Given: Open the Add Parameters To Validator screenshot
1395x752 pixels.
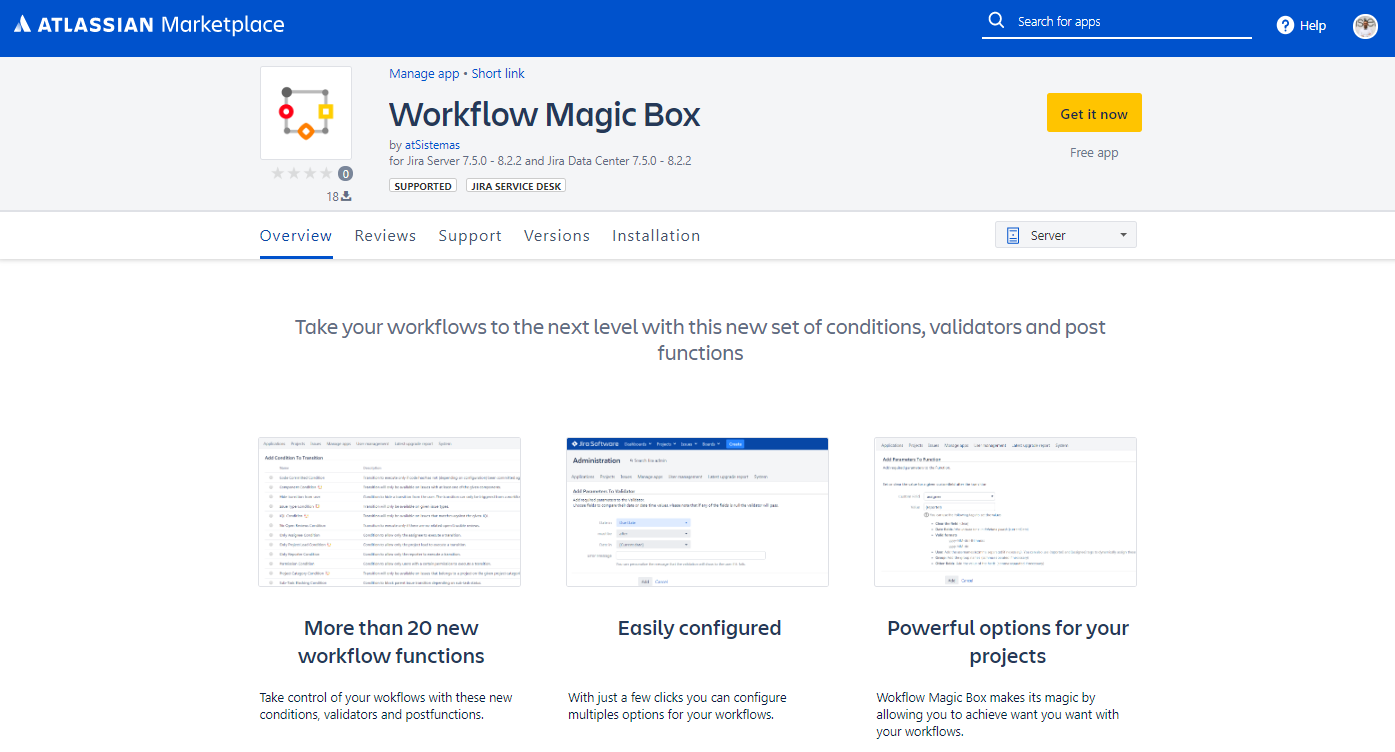Looking at the screenshot, I should click(698, 511).
